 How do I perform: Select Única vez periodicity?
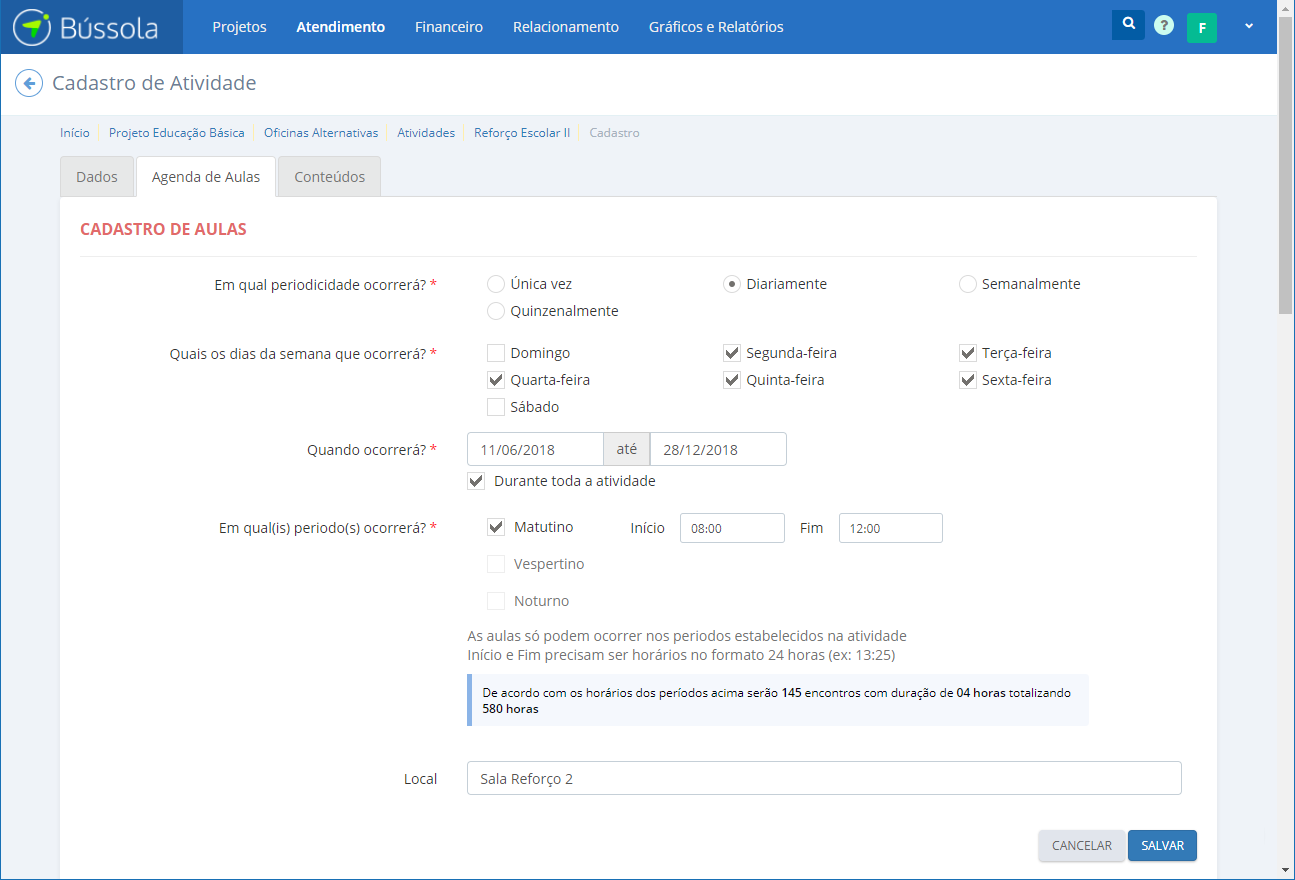496,284
